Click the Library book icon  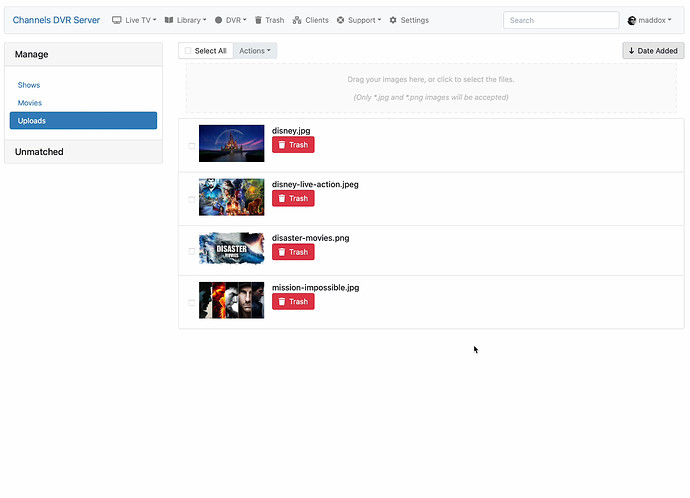point(169,20)
